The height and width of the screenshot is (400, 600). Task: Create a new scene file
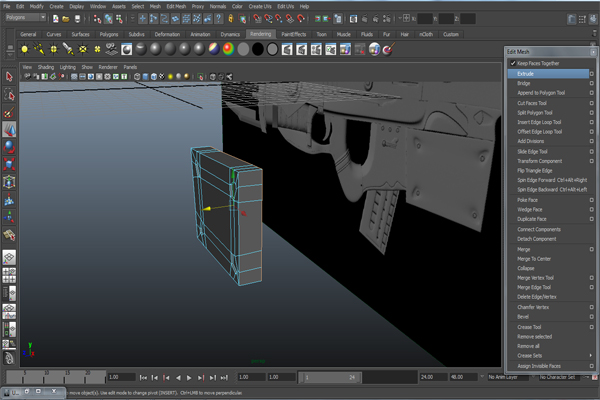[56, 19]
